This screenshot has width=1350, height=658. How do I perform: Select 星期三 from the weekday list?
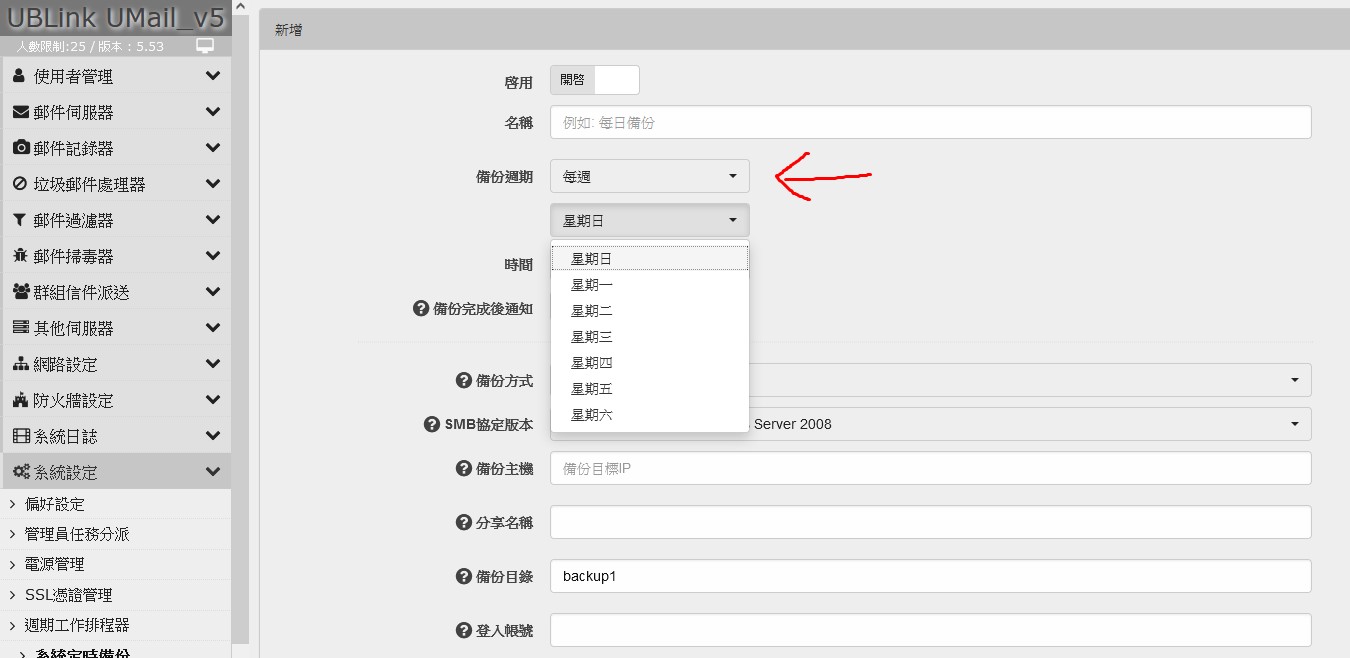[592, 337]
